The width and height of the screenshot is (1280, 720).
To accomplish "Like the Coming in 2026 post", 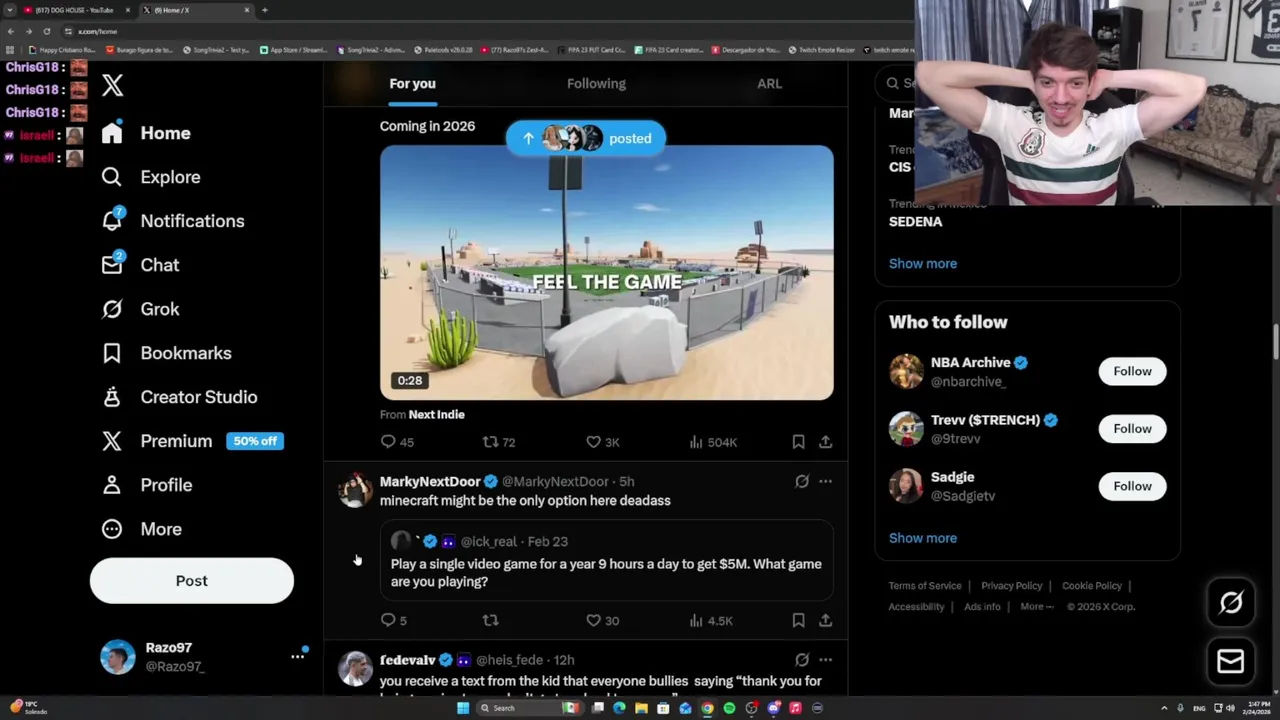I will click(x=593, y=441).
